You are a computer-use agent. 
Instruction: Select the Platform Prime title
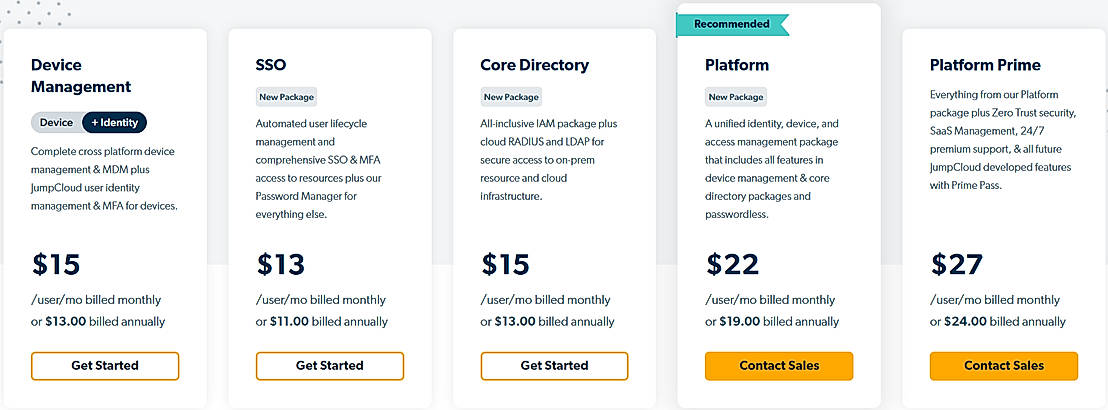(x=985, y=65)
